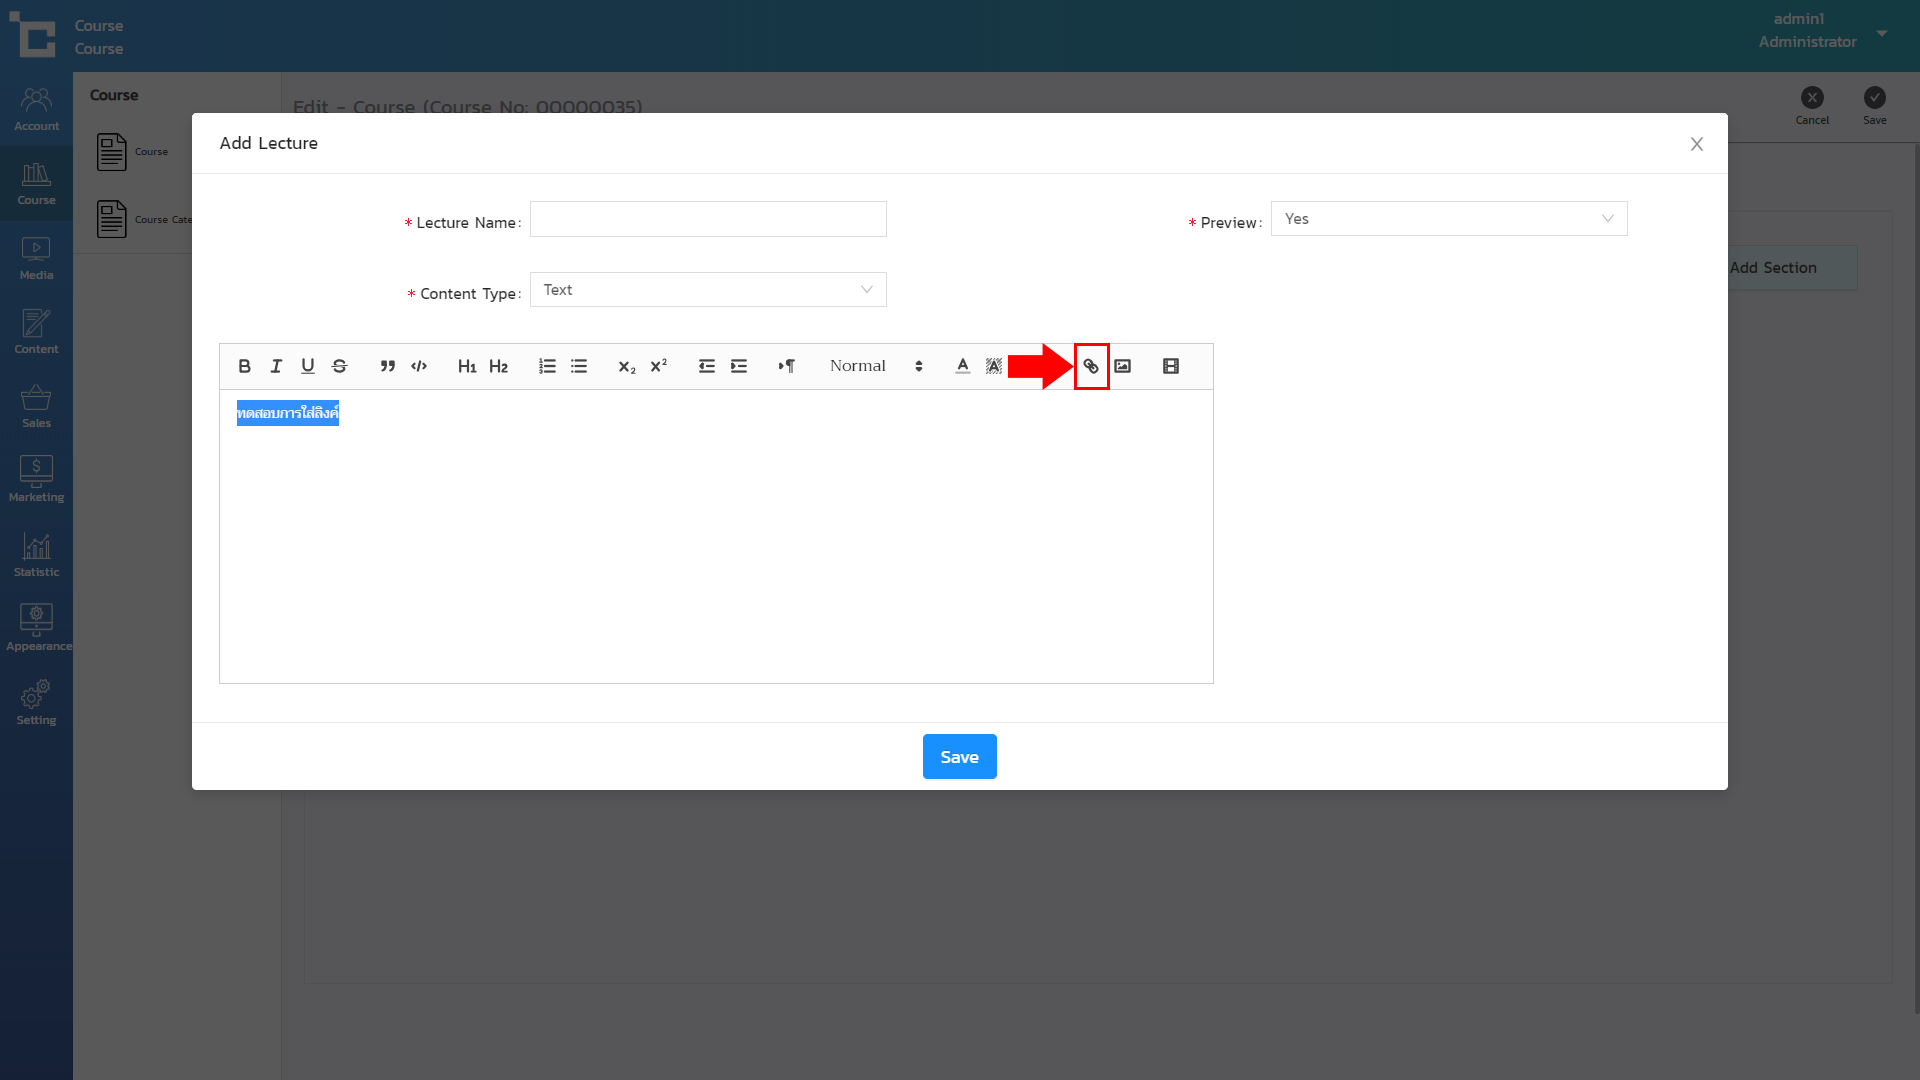Image resolution: width=1920 pixels, height=1080 pixels.
Task: Toggle italic formatting
Action: 276,366
